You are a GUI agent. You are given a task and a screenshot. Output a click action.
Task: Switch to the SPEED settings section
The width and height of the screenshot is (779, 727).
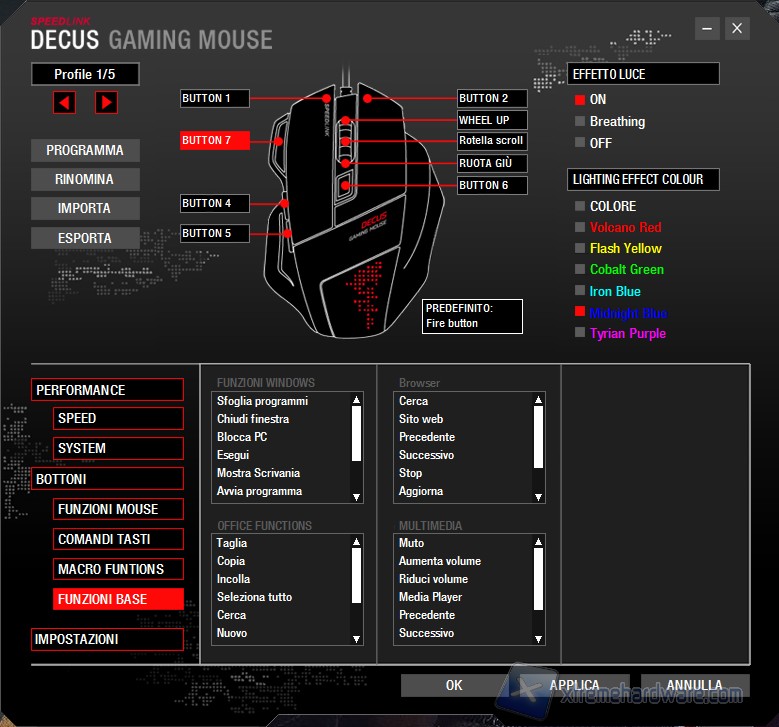pyautogui.click(x=118, y=418)
